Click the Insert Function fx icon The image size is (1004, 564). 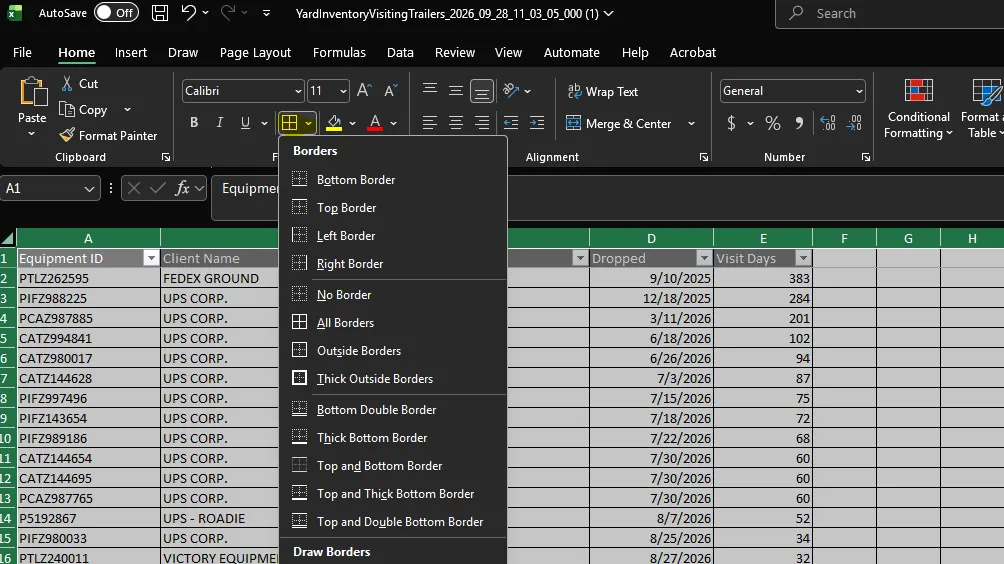(x=182, y=188)
